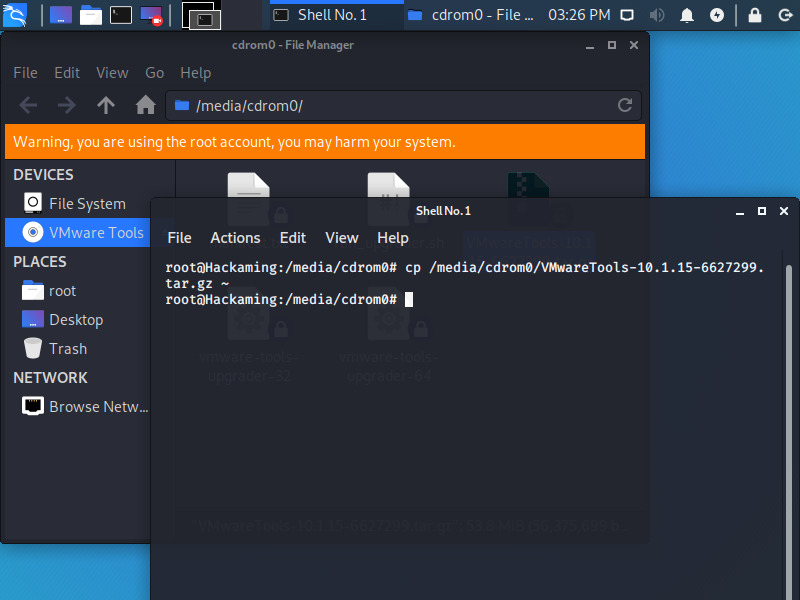The width and height of the screenshot is (800, 600).
Task: Select VMware Tools device in sidebar
Action: (78, 233)
